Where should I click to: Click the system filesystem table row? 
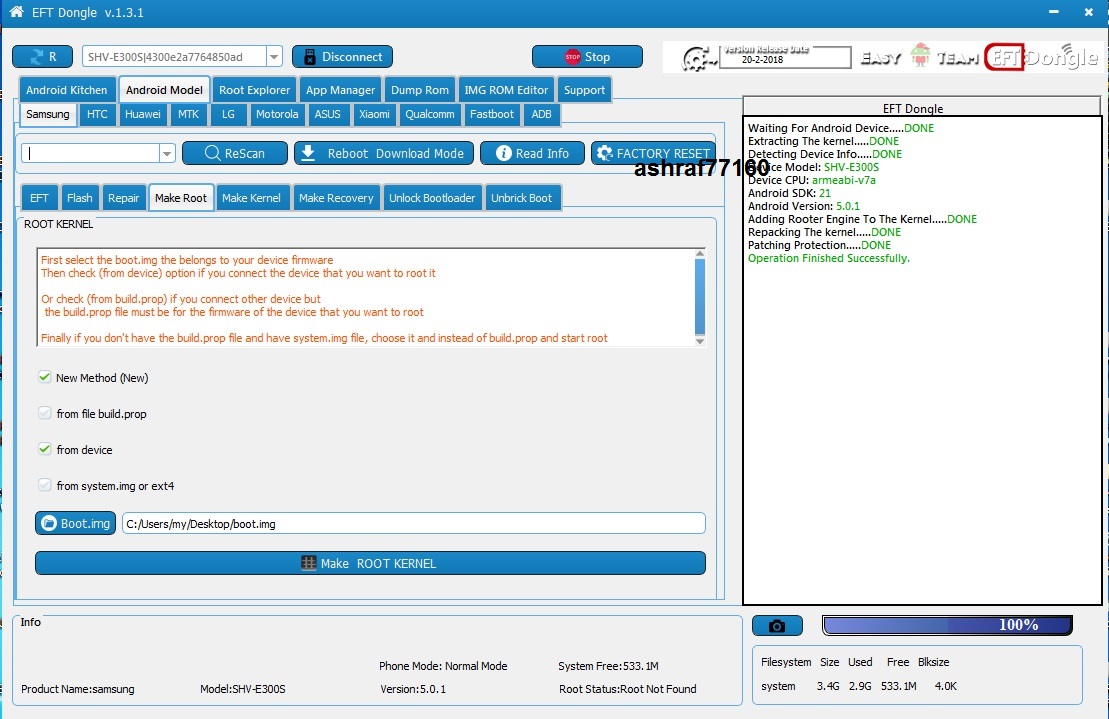859,686
